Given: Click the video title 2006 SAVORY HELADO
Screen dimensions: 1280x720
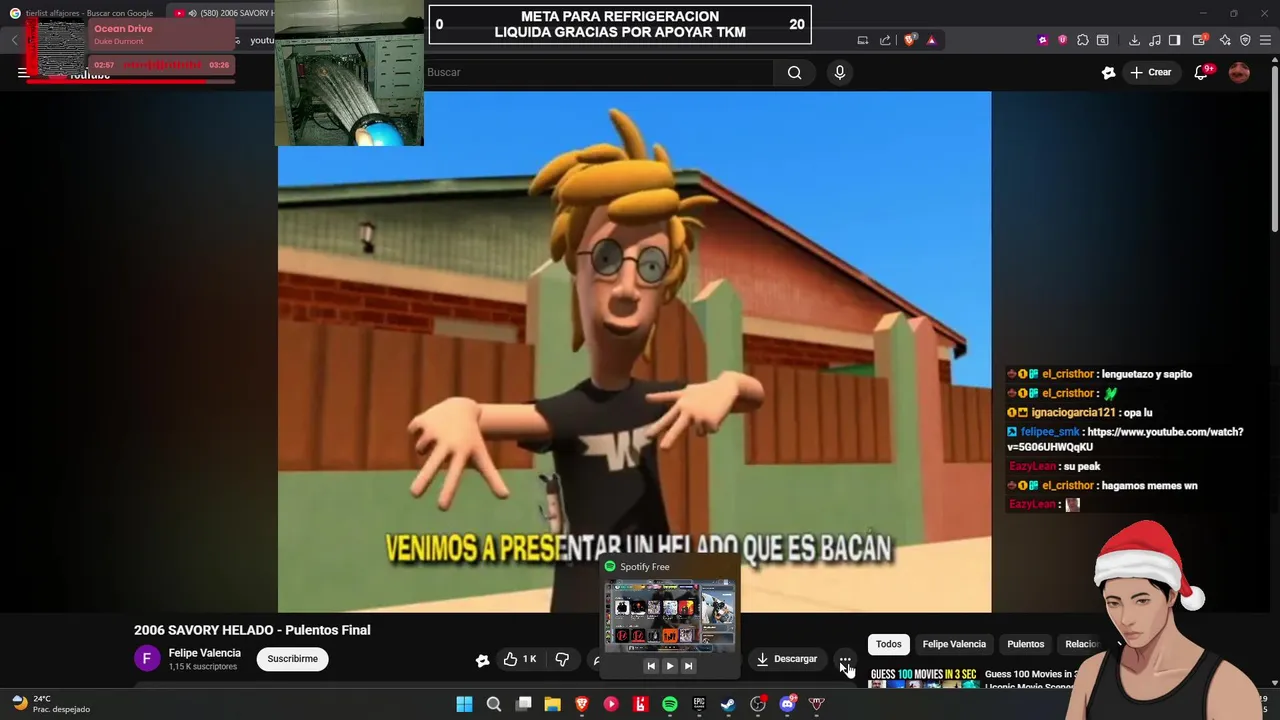Looking at the screenshot, I should [252, 630].
